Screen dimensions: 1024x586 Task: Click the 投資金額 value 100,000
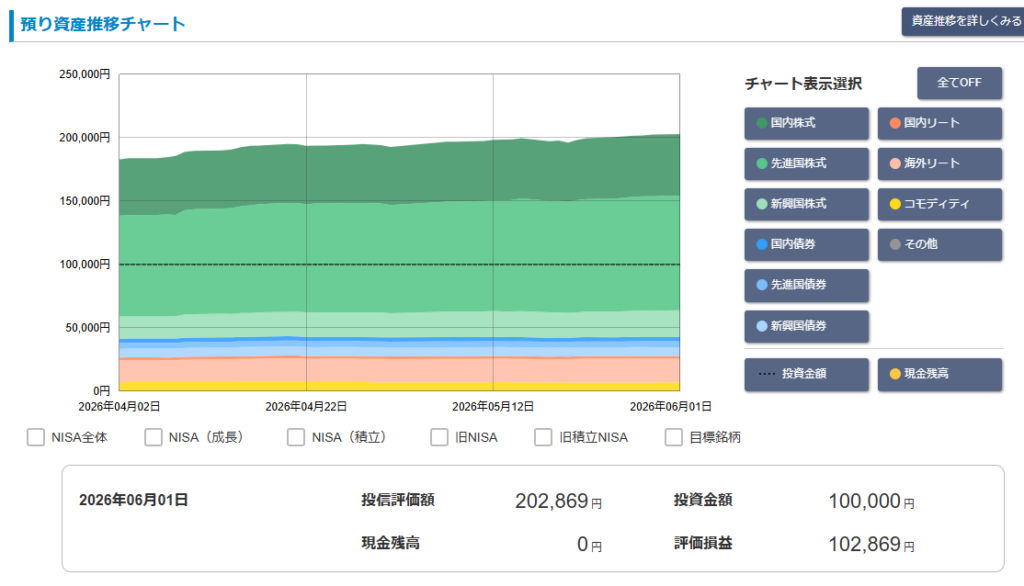[865, 501]
